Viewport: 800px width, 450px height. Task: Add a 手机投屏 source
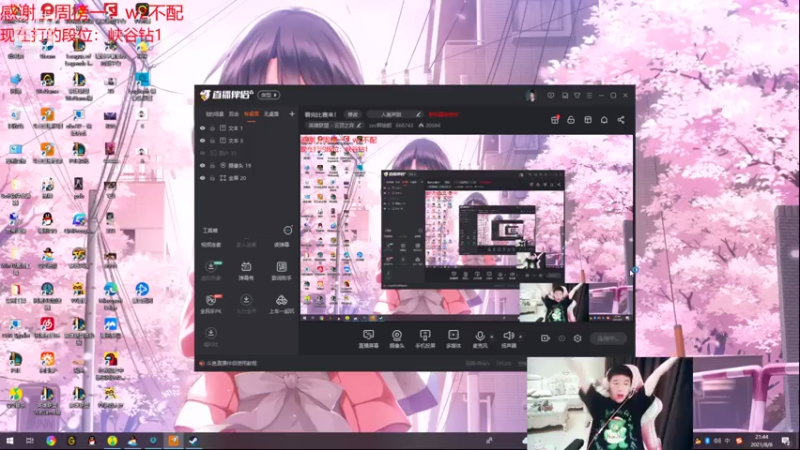click(424, 339)
